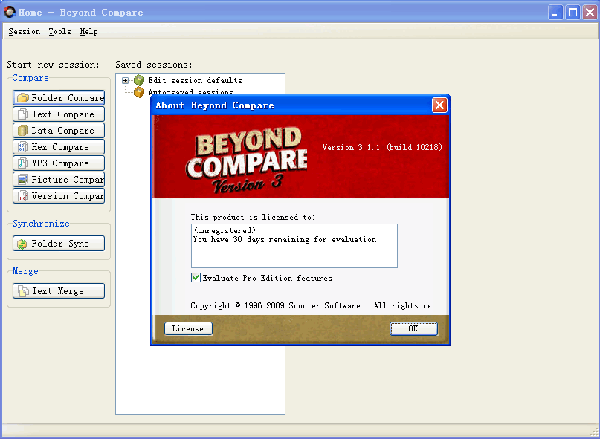Click the Auto-saved sessions orange icon

click(139, 92)
